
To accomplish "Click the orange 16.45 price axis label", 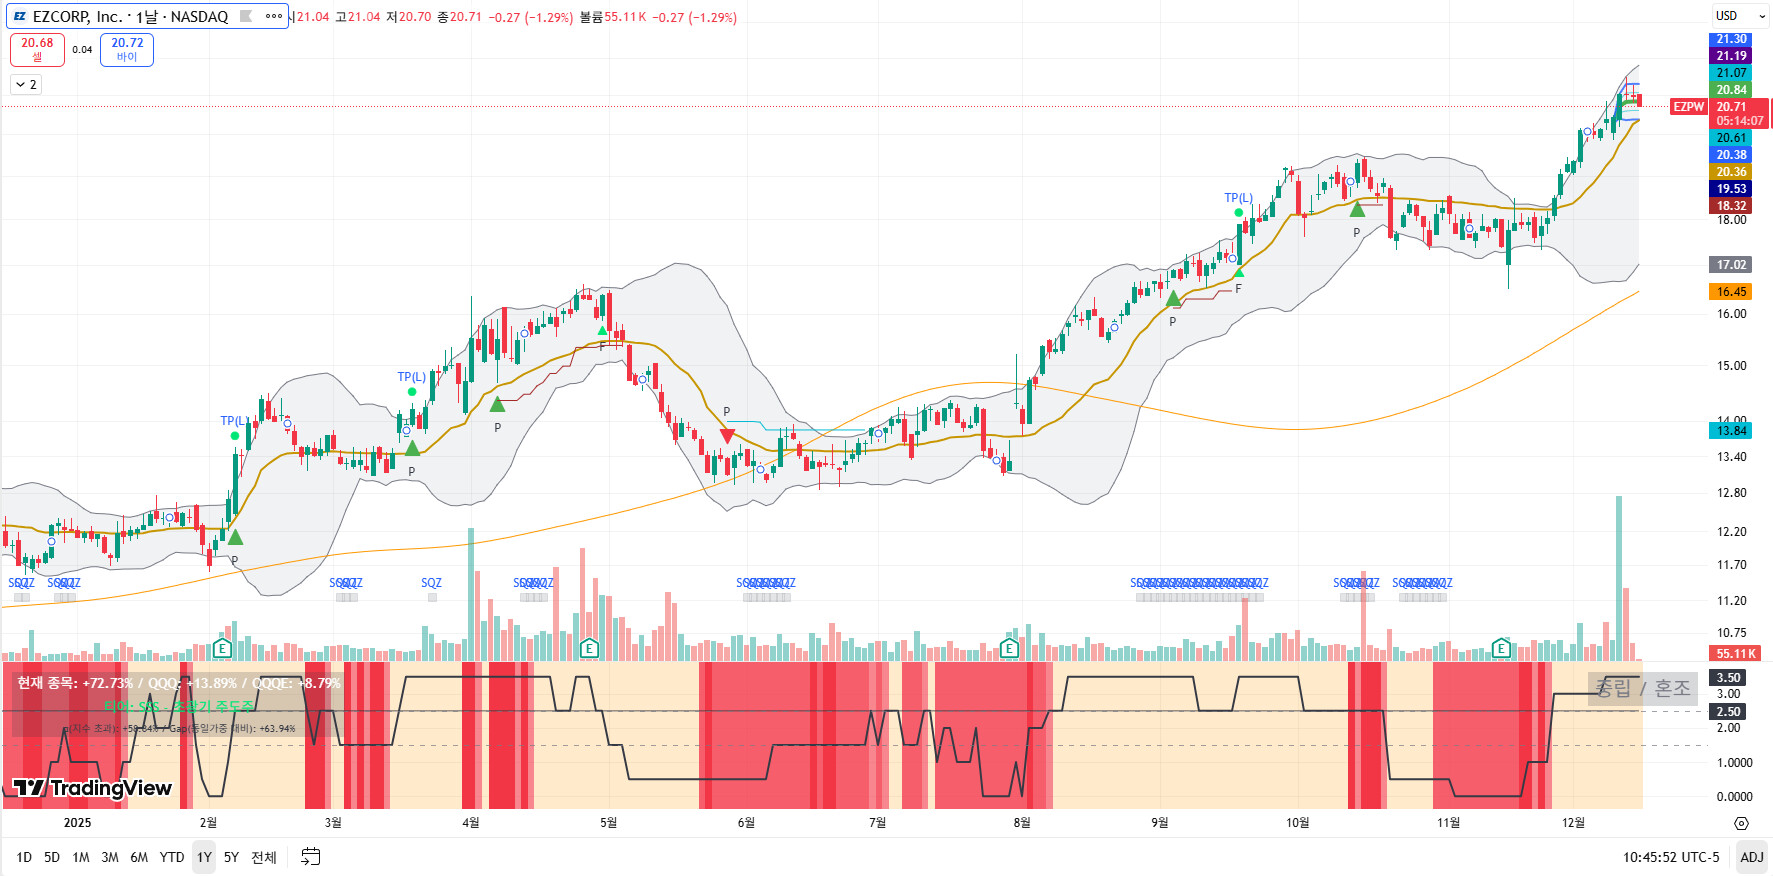I will (x=1731, y=292).
